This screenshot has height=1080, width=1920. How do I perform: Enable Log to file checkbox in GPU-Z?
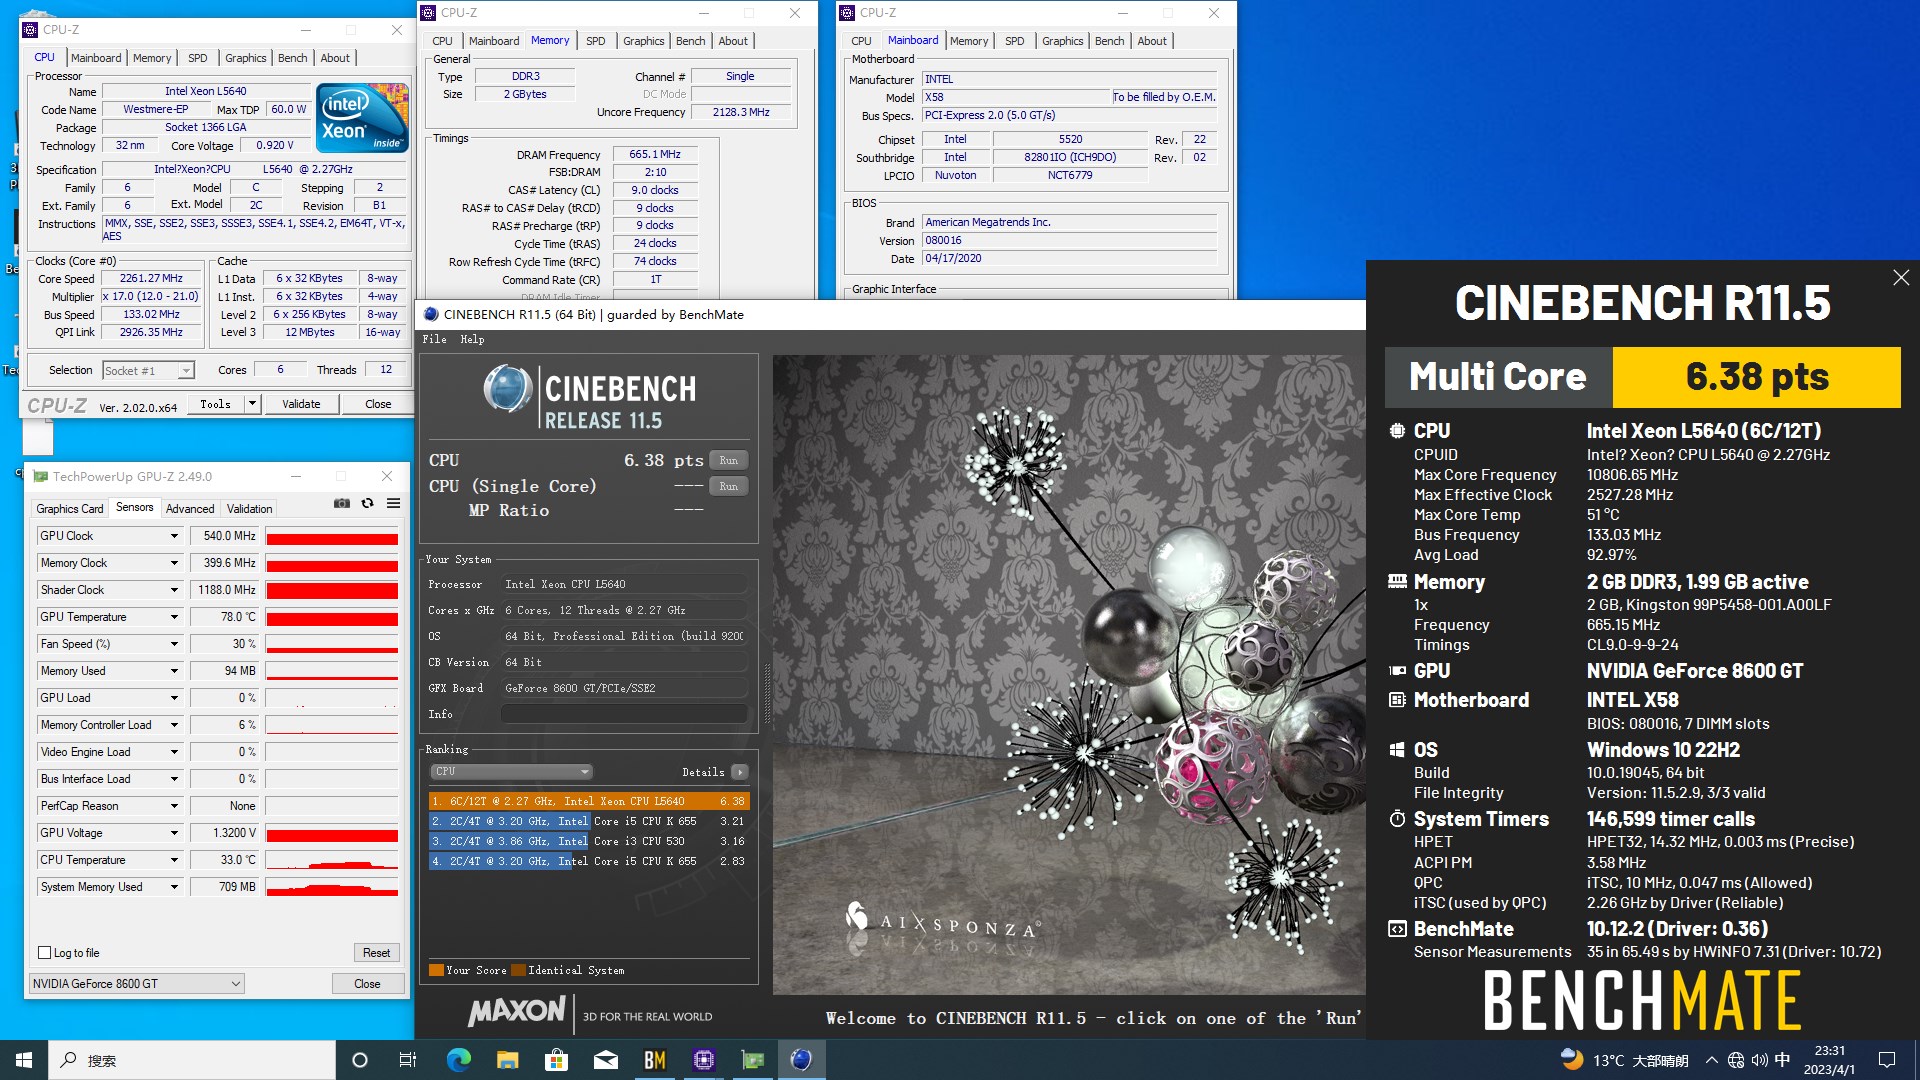(44, 953)
